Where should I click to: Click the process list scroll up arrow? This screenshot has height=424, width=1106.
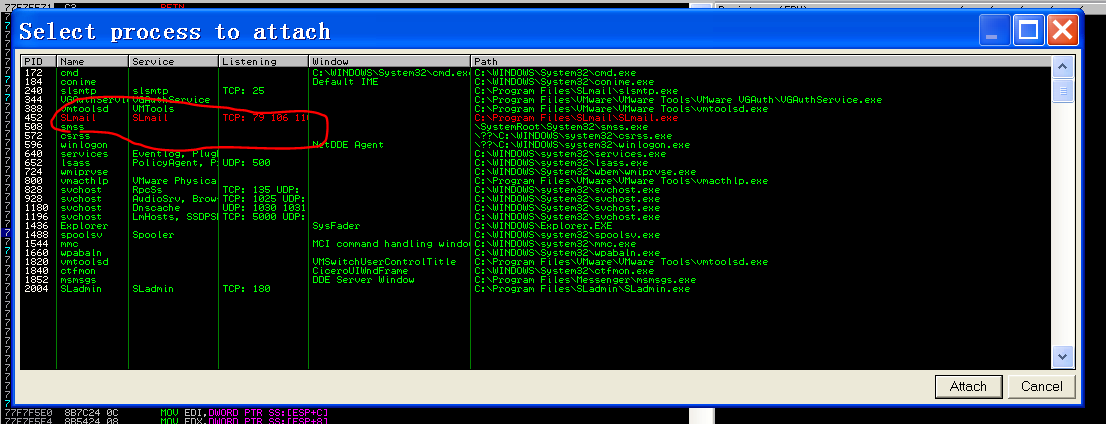coord(1062,67)
